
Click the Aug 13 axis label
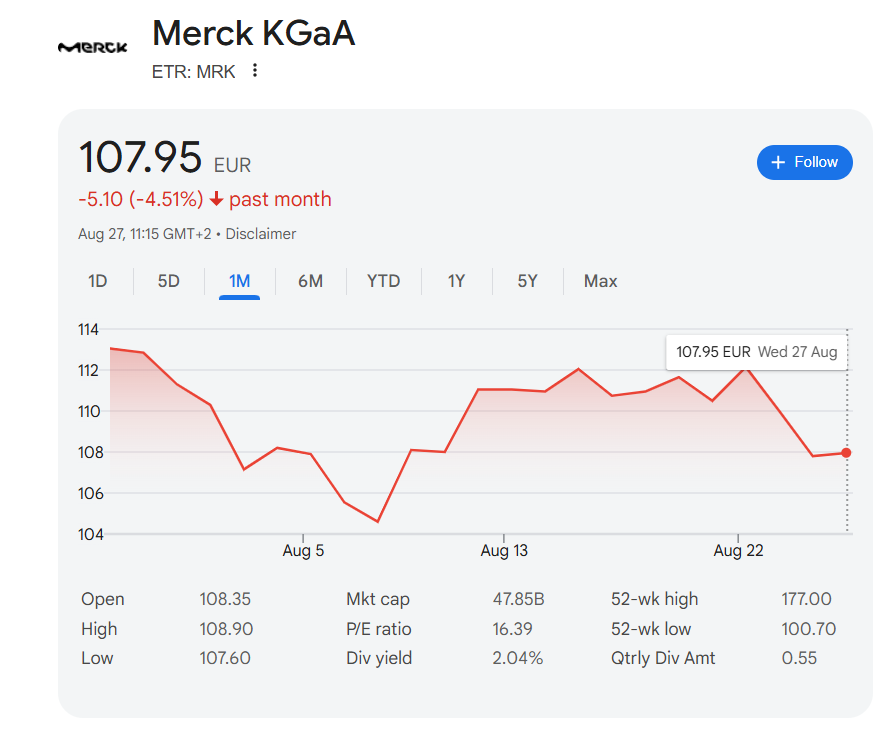[504, 551]
